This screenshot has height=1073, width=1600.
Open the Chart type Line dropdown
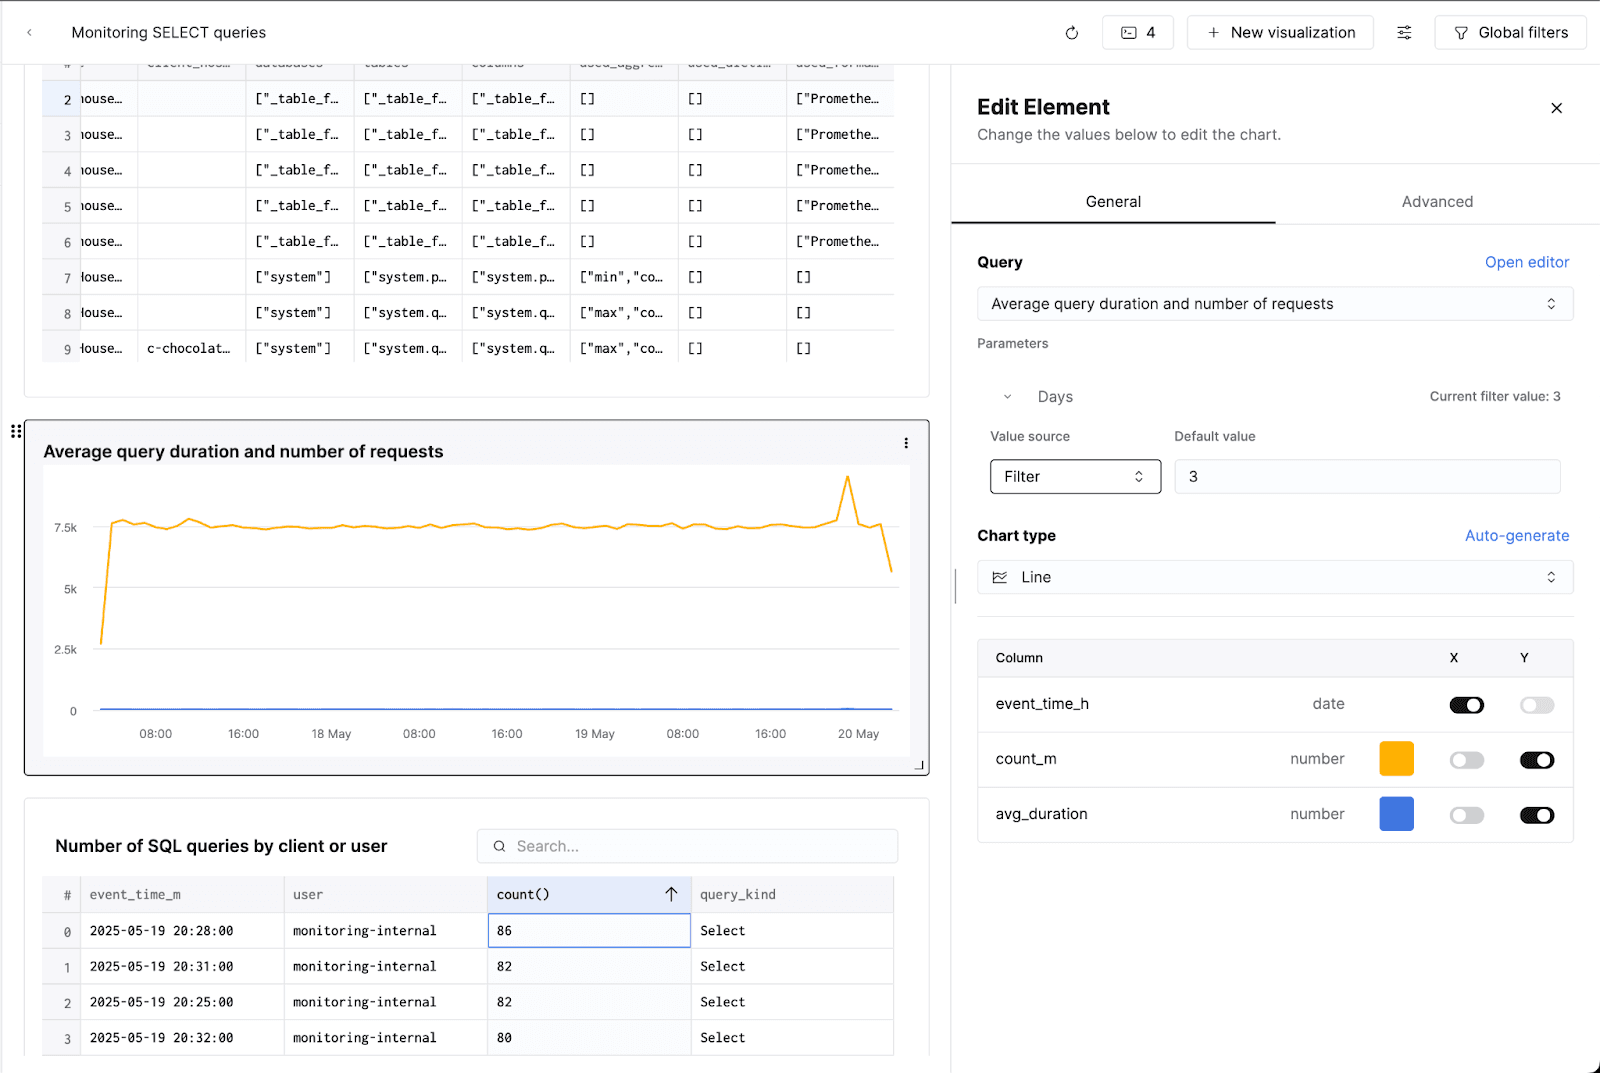pyautogui.click(x=1274, y=577)
